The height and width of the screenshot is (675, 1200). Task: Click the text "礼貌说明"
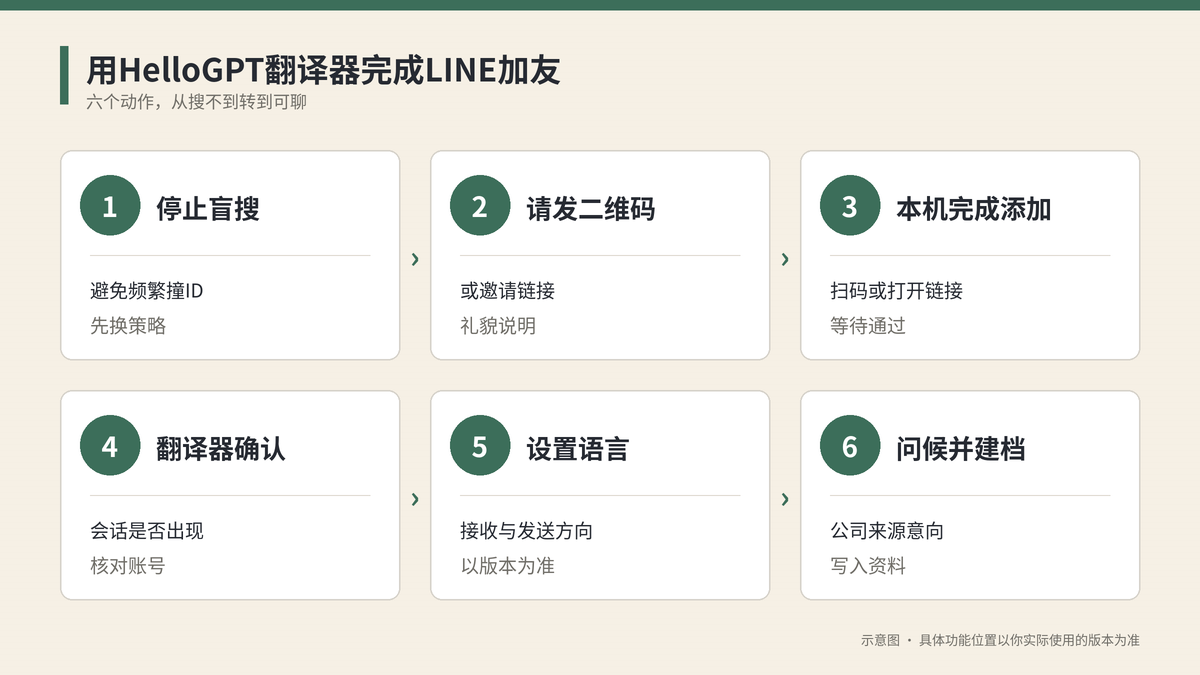498,325
